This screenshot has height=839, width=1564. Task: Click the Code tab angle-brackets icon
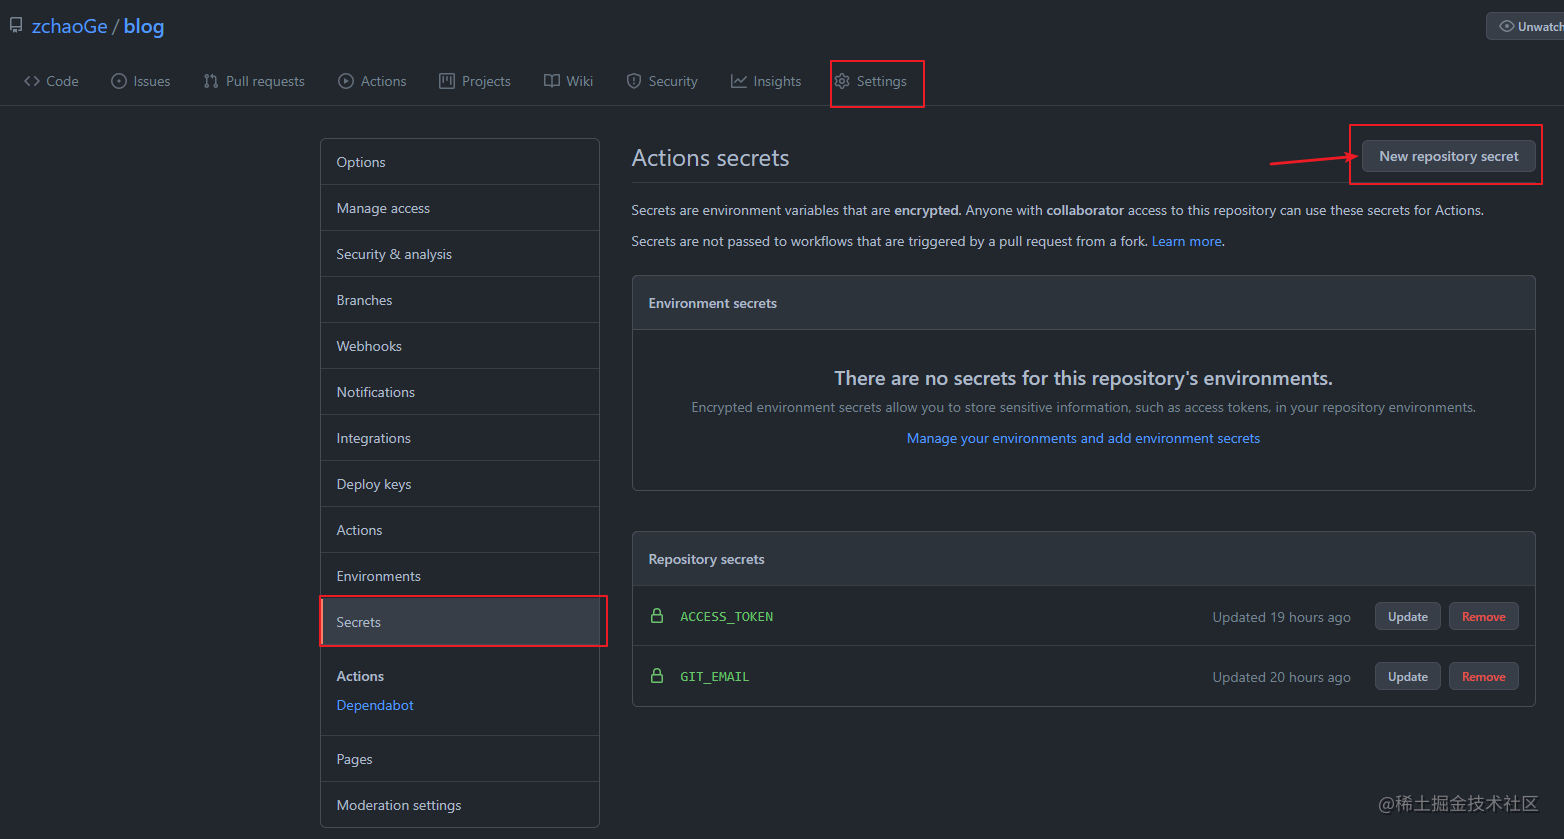(32, 81)
